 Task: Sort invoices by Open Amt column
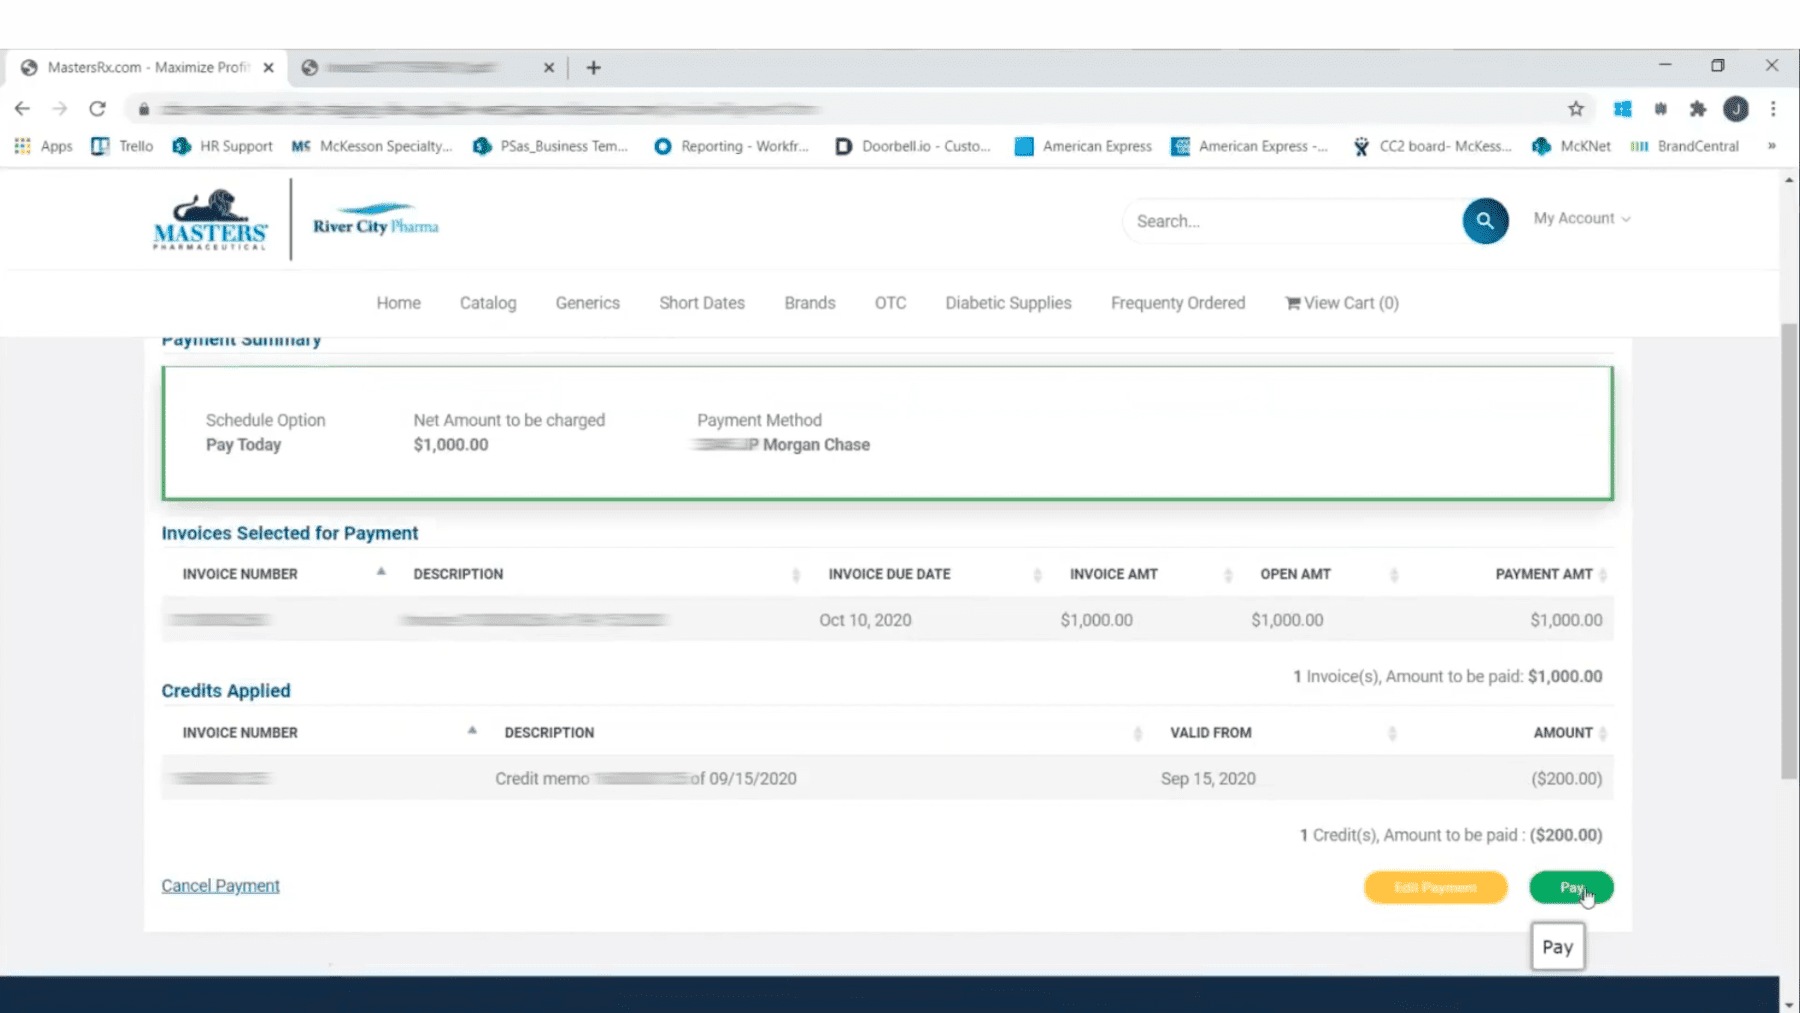pos(1295,574)
